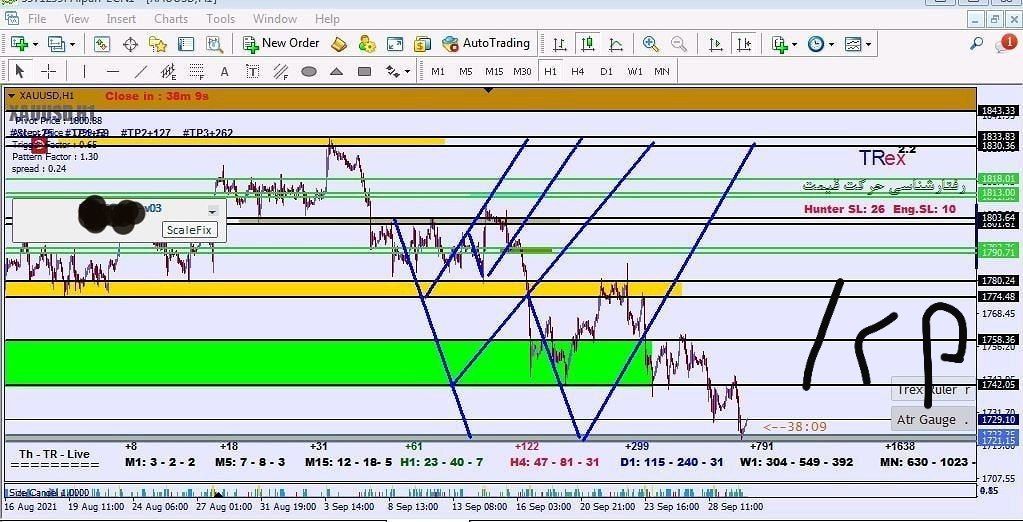The height and width of the screenshot is (522, 1023).
Task: Open the File menu
Action: click(x=37, y=18)
